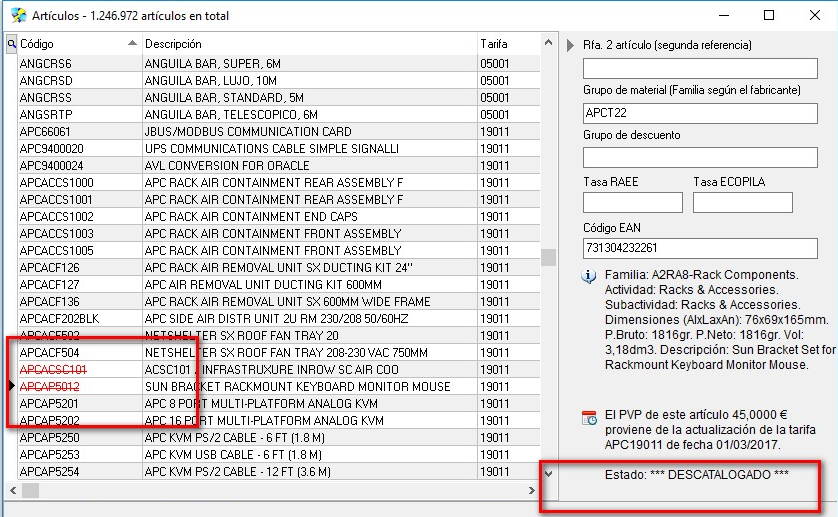Sort by the Descripción column header
The image size is (838, 517).
click(309, 44)
